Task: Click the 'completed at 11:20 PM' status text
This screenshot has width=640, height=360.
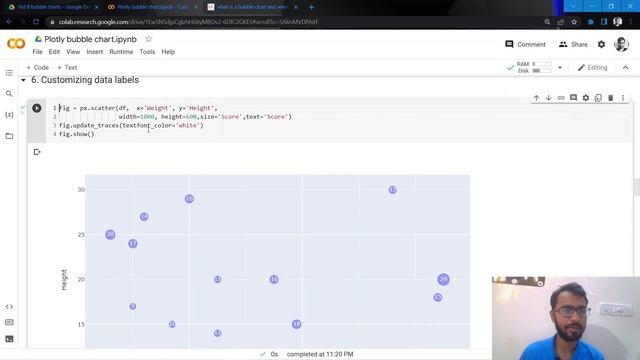Action: point(320,354)
